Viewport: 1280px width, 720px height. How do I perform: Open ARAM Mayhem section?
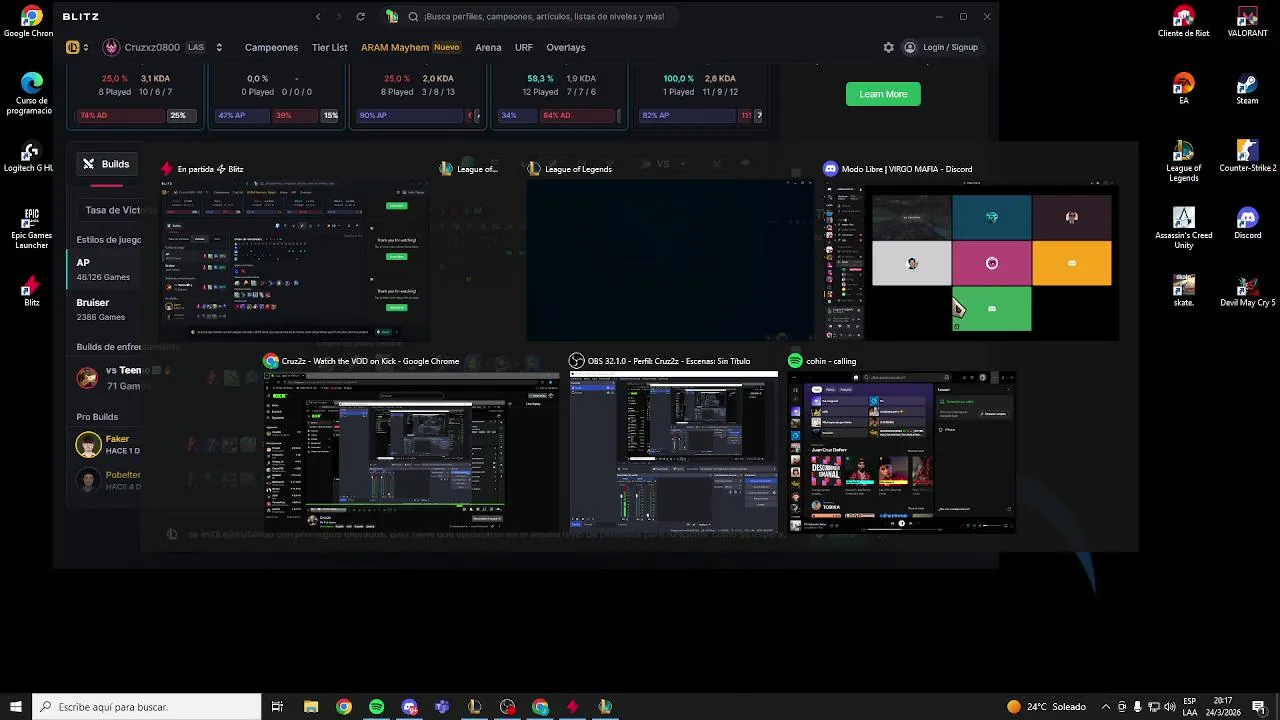pos(410,47)
